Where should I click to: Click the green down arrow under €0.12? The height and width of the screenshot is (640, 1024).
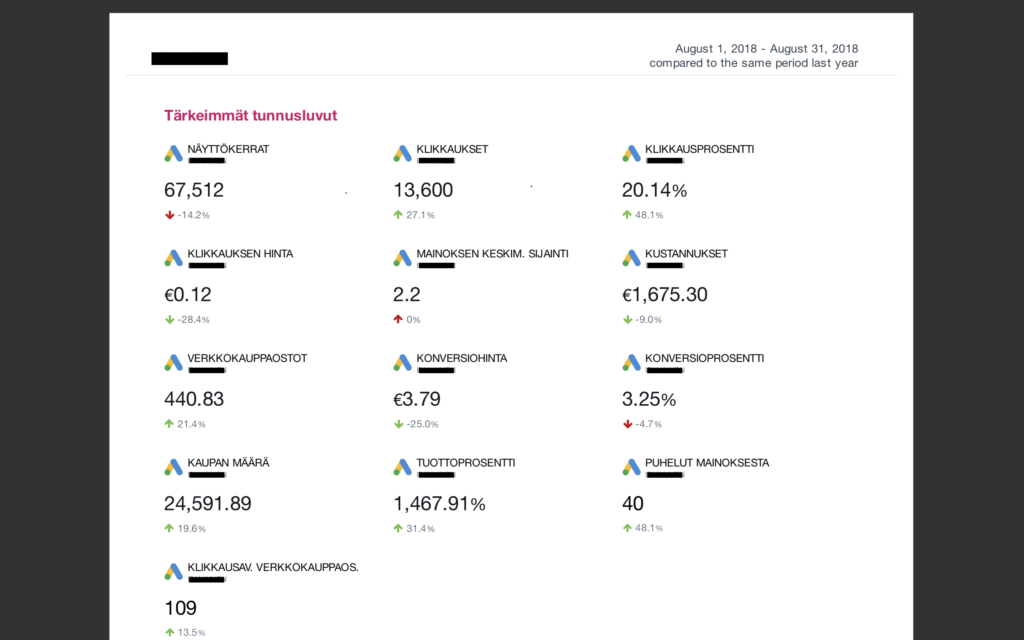click(170, 319)
